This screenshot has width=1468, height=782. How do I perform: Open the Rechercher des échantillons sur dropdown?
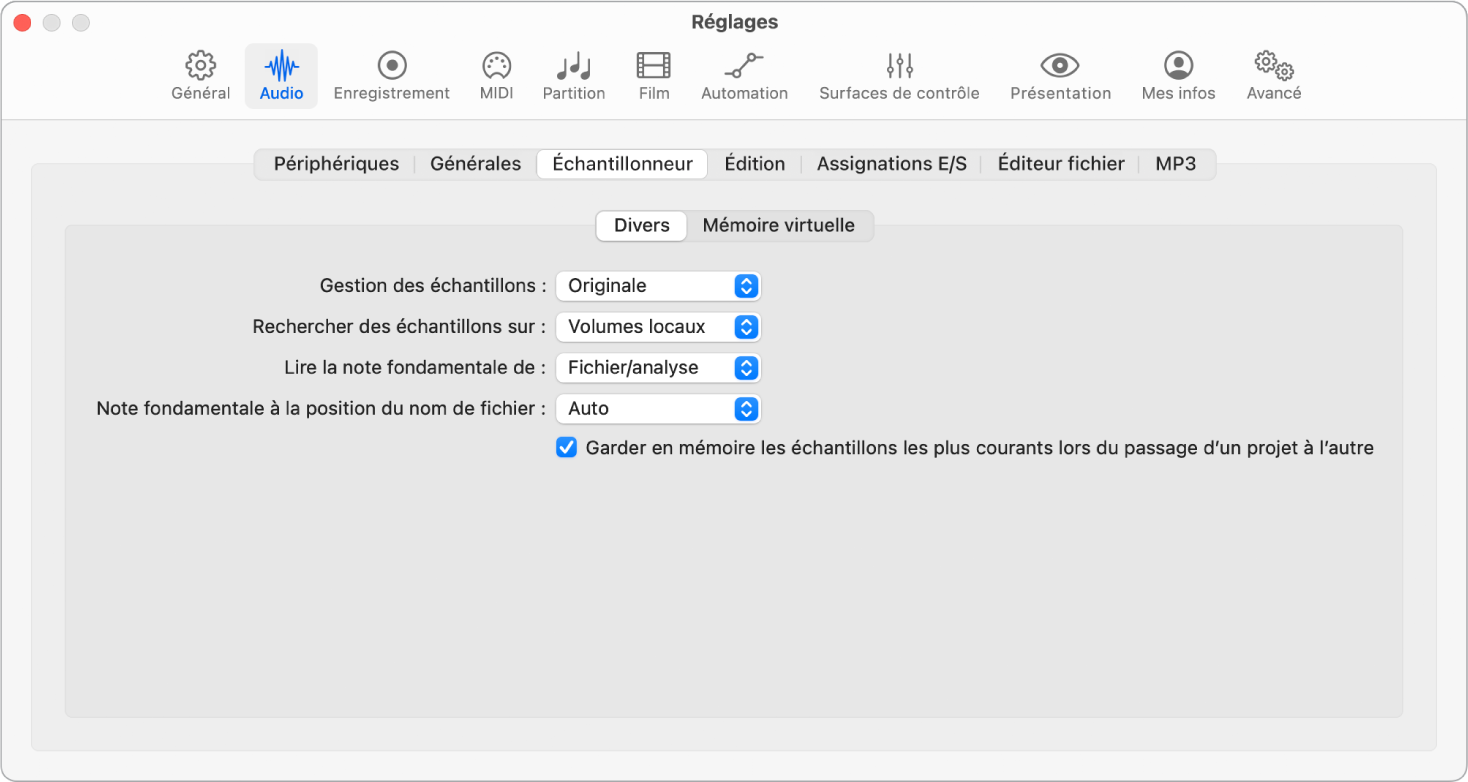click(658, 327)
